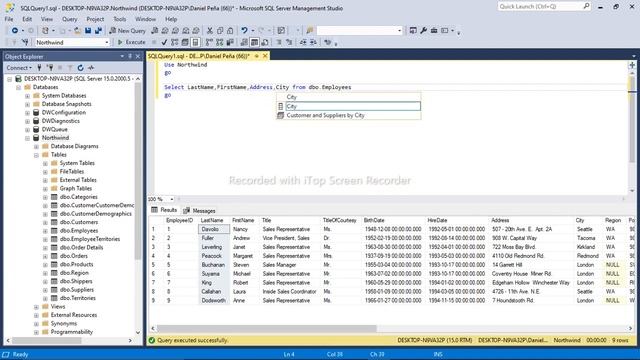Image resolution: width=640 pixels, height=360 pixels.
Task: Expand the dbo.Orders table node
Action: (x=45, y=256)
